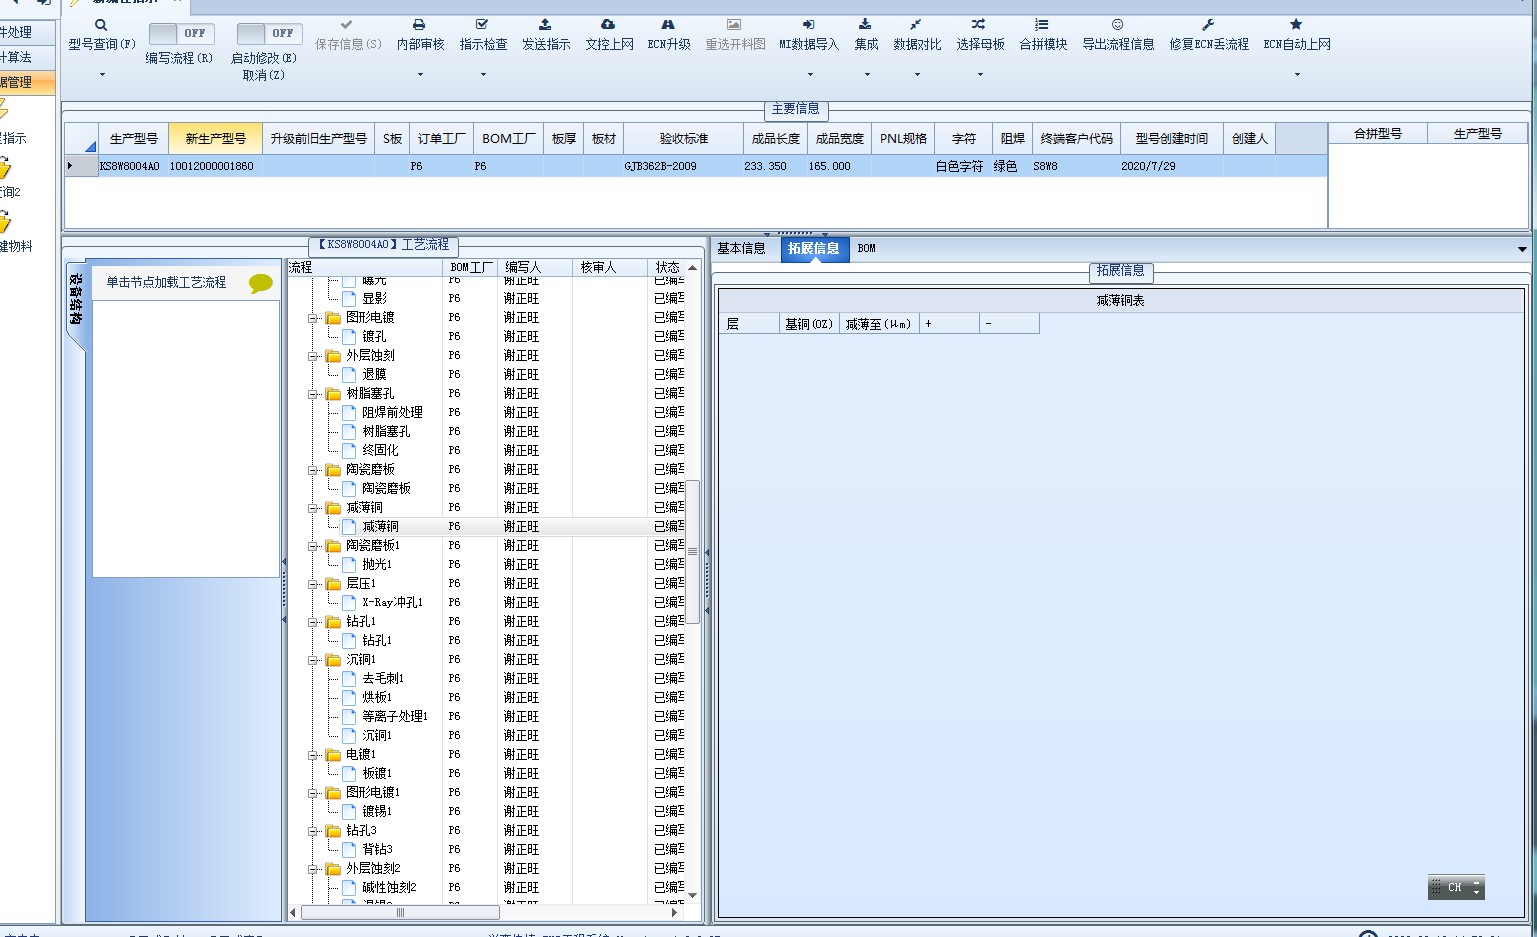The height and width of the screenshot is (937, 1537).
Task: Open the vertical 设备结构 side tab
Action: 76,300
